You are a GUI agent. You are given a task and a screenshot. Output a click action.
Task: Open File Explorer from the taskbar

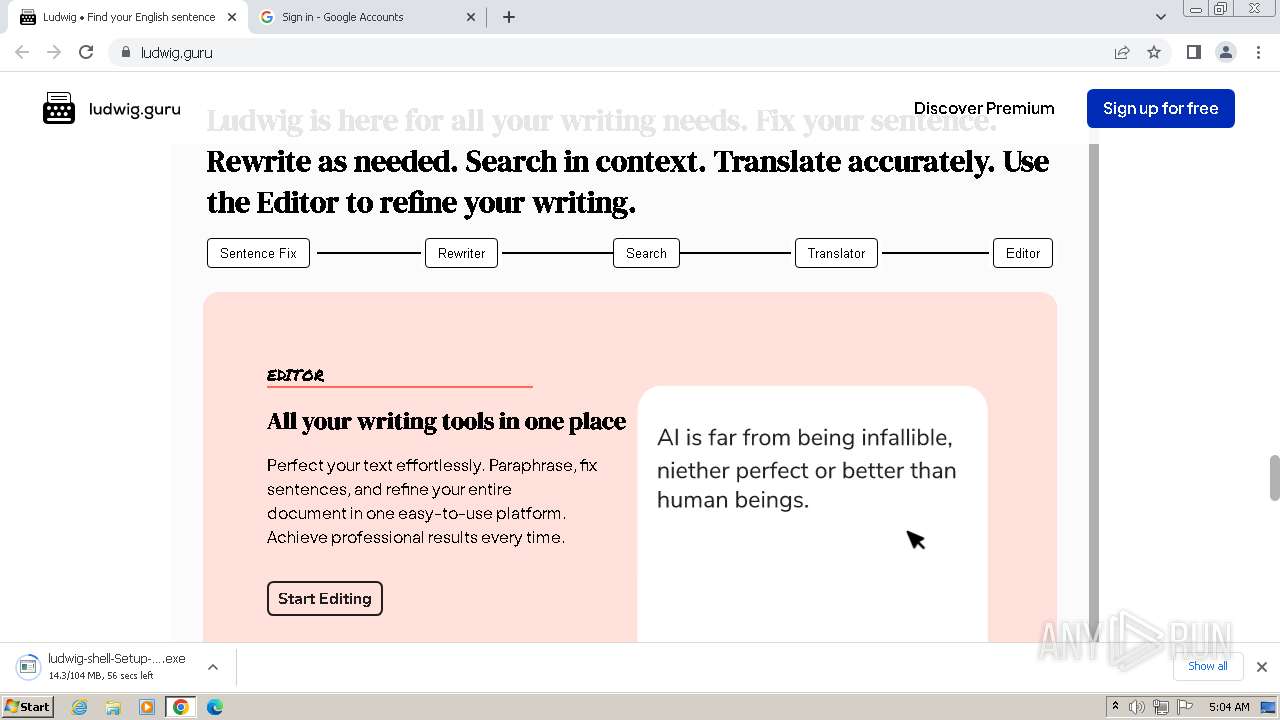(x=113, y=707)
